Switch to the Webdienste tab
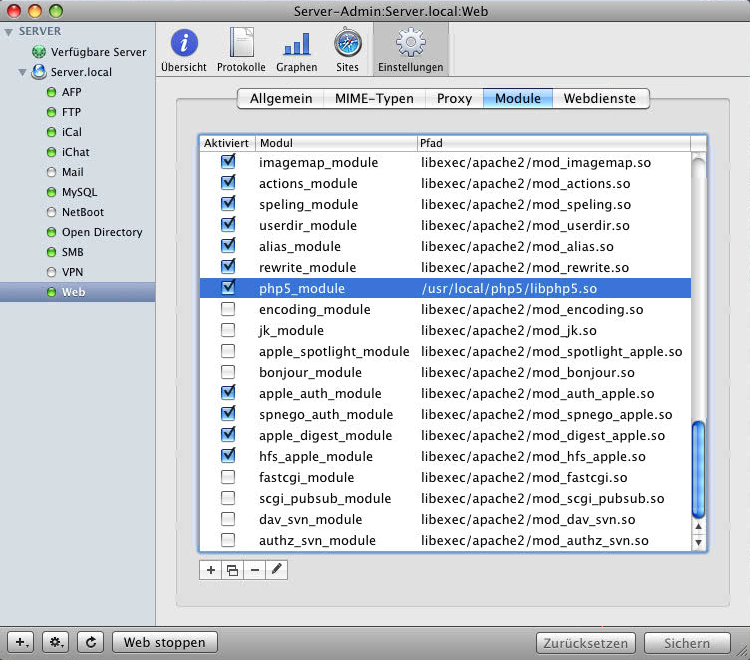This screenshot has height=660, width=750. (600, 98)
